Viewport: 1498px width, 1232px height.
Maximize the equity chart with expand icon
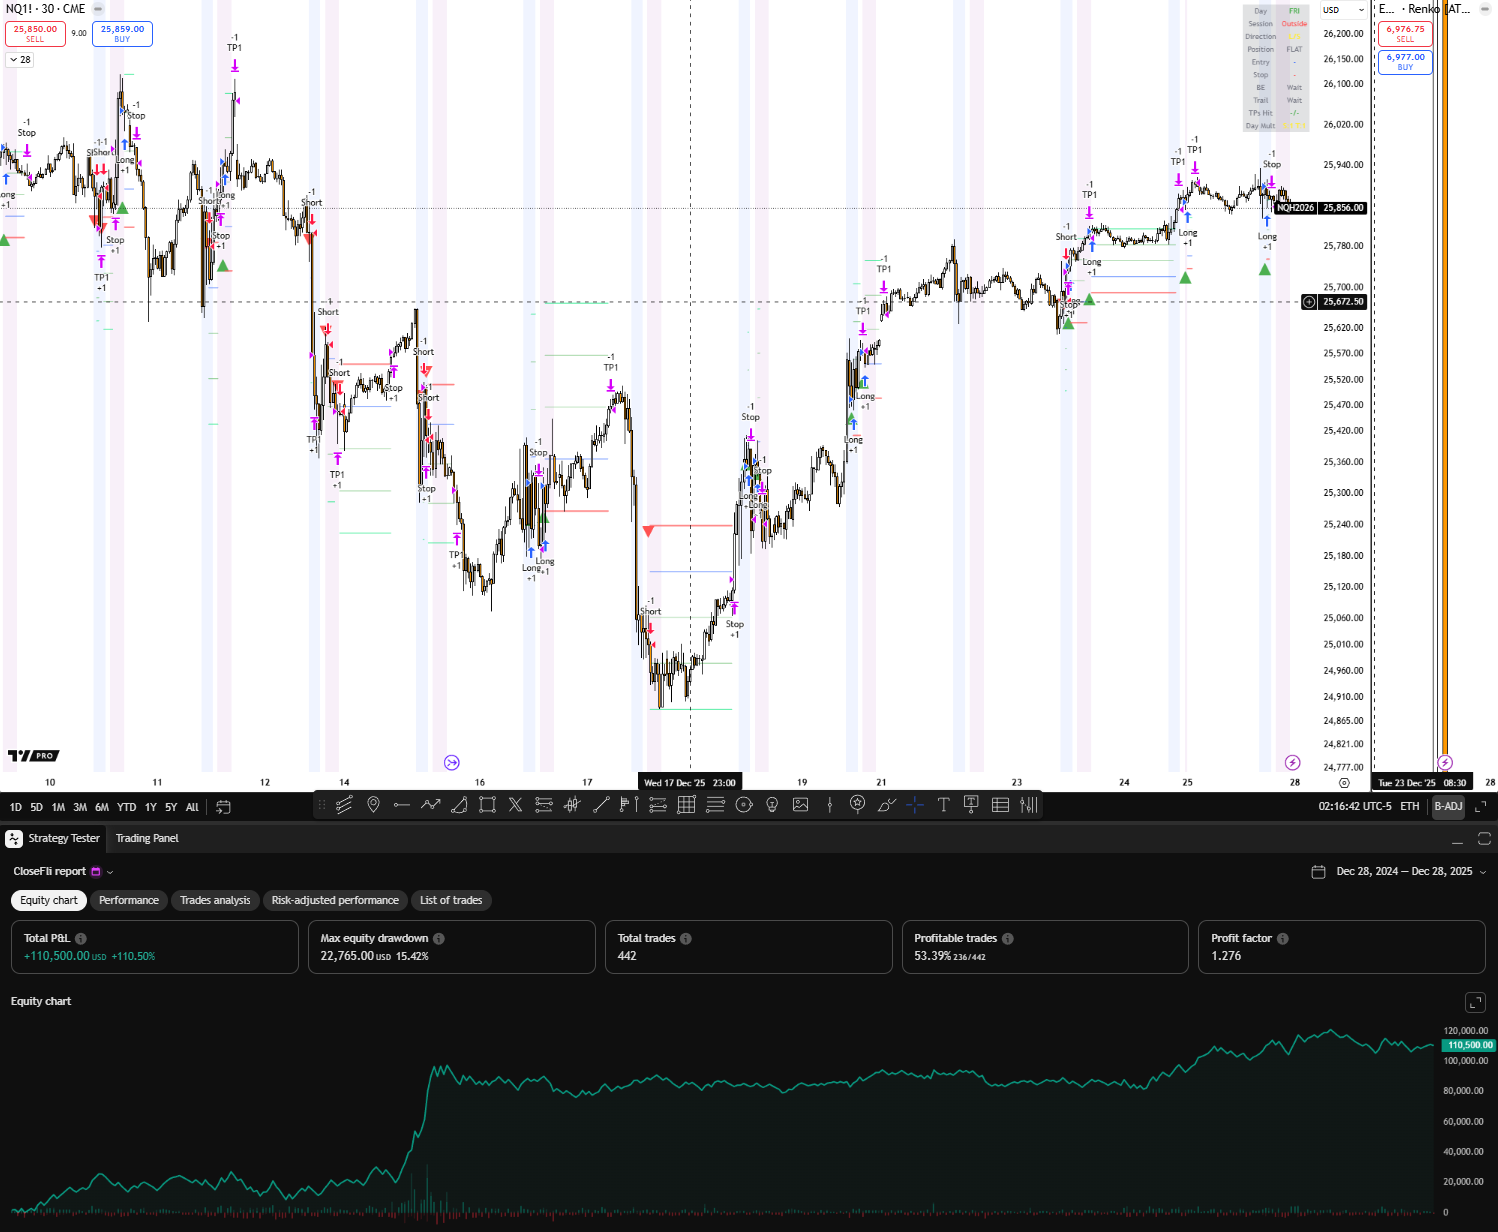[x=1475, y=1002]
